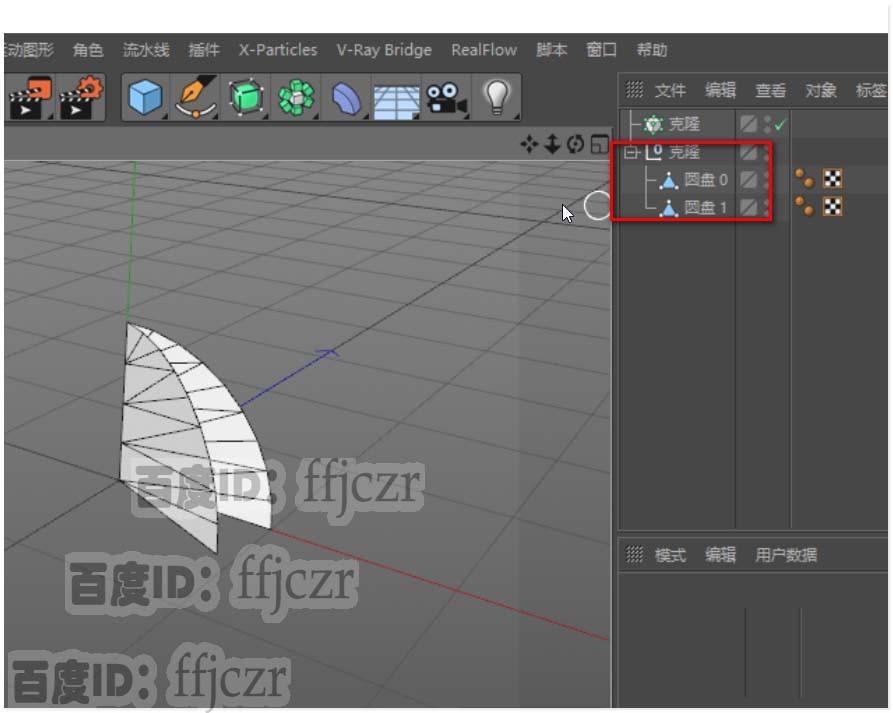Select the Pen spline tool icon
Image resolution: width=893 pixels, height=713 pixels.
tap(195, 97)
